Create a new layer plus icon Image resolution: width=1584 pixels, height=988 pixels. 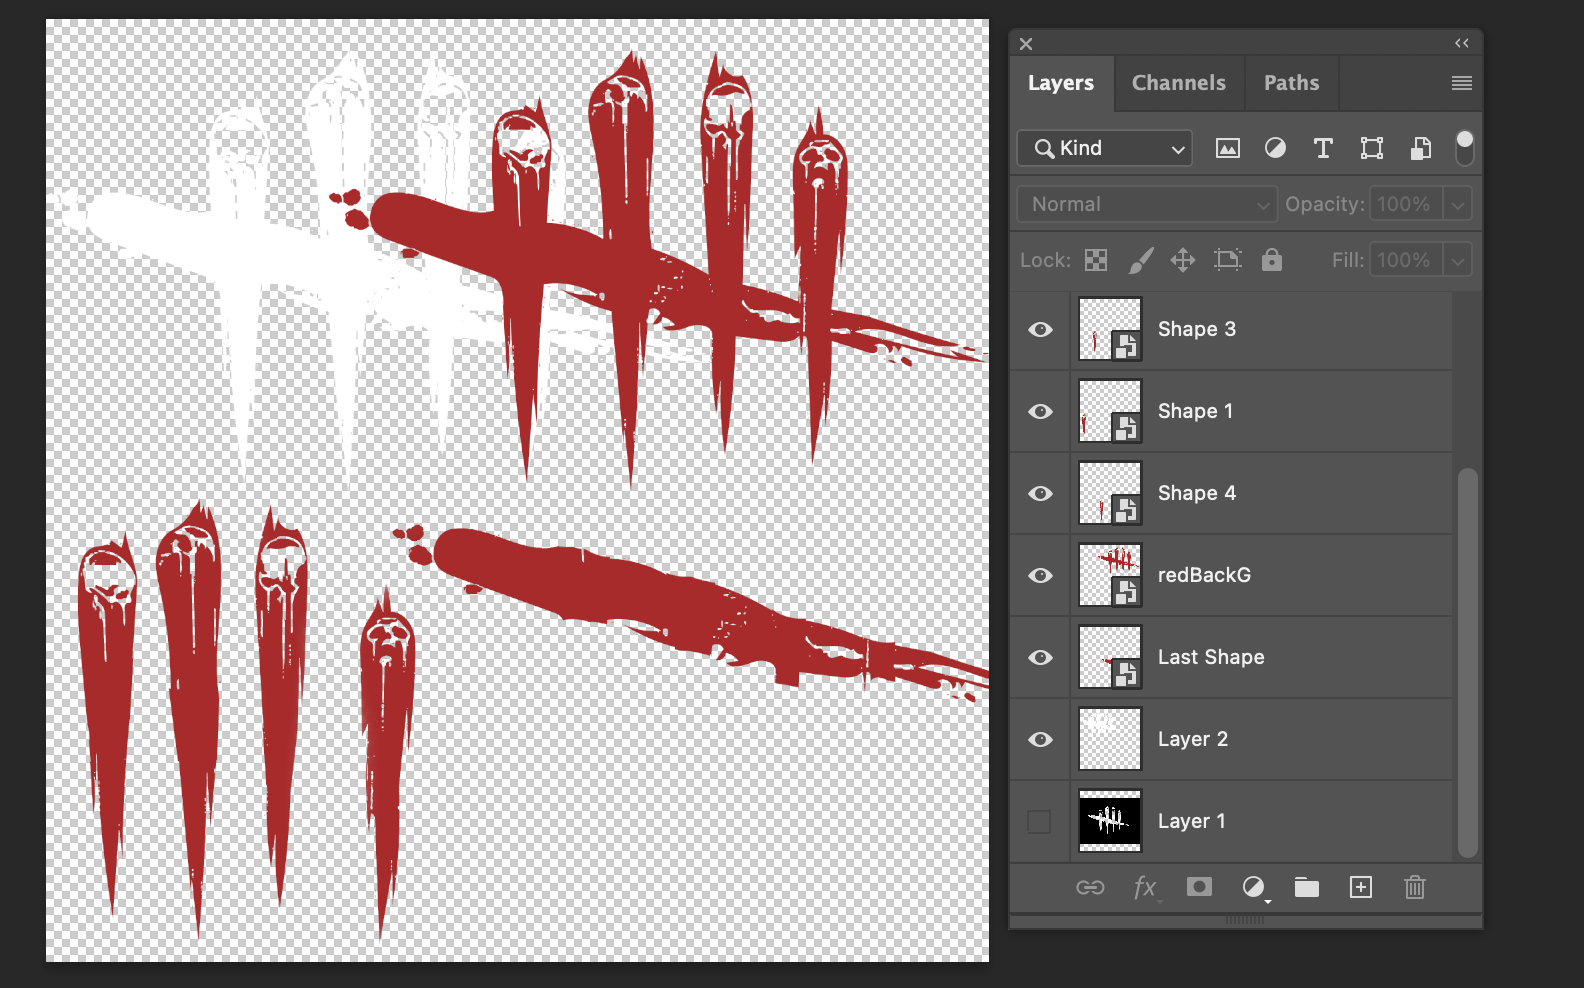1361,887
